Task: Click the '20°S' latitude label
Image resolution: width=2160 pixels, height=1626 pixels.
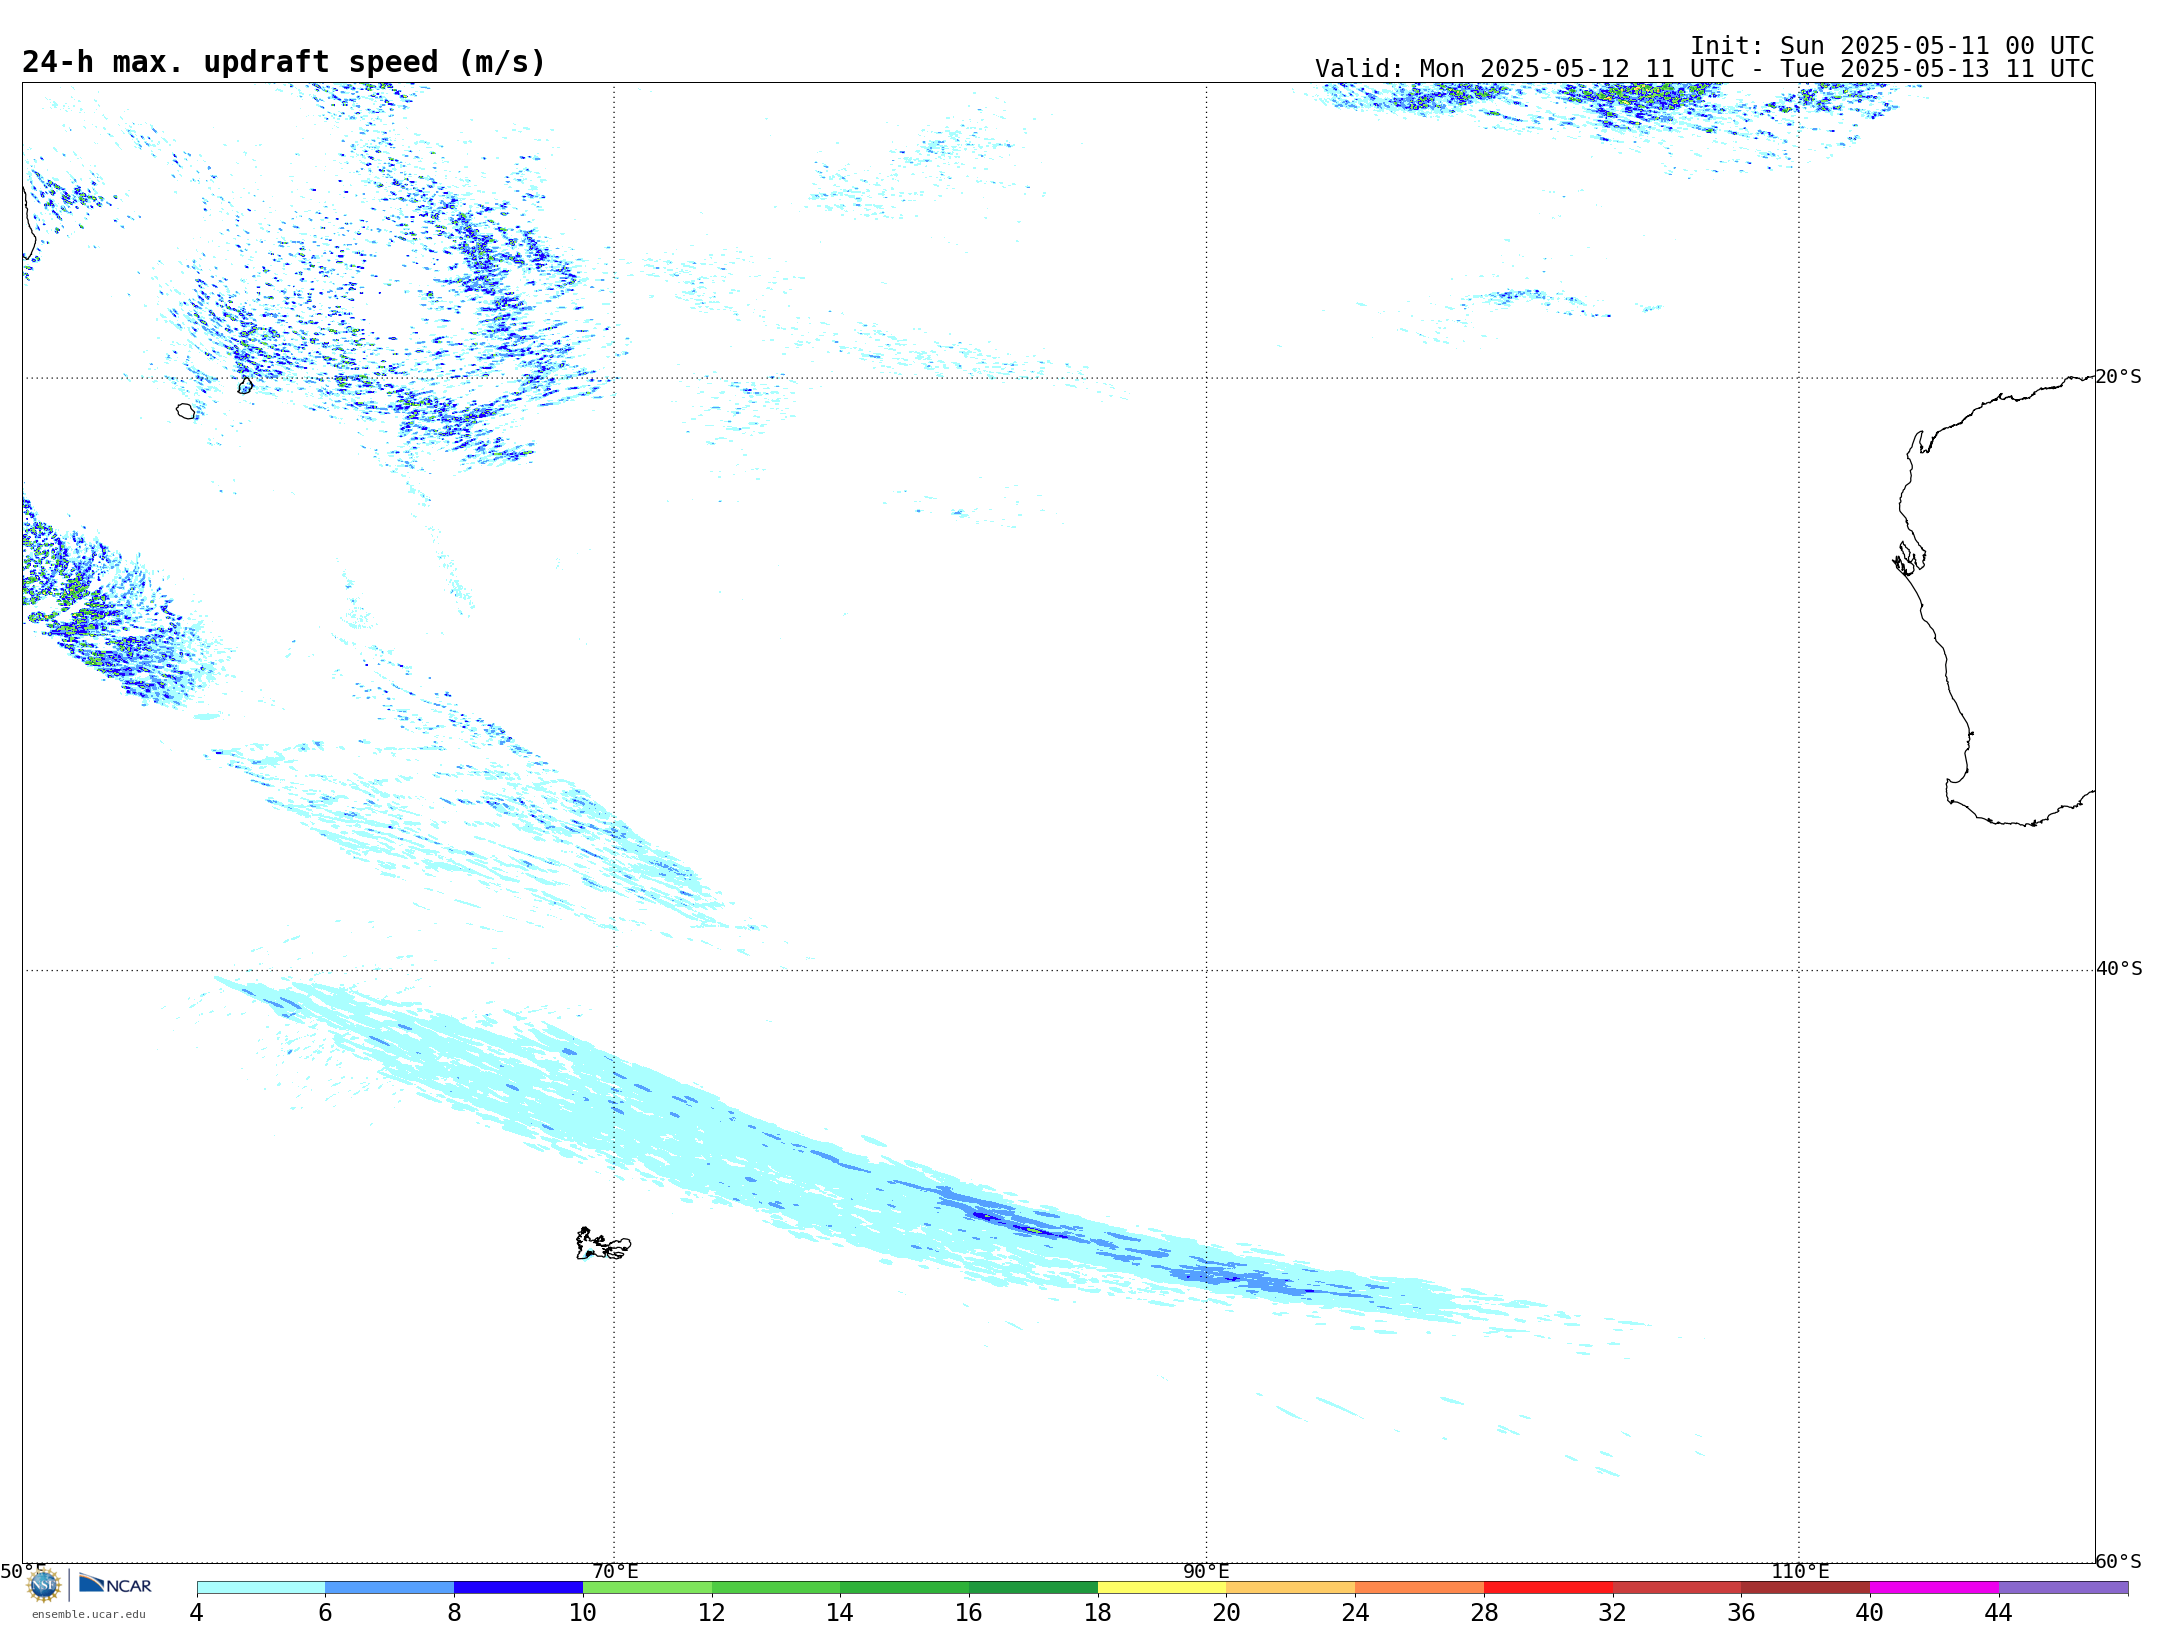Action: click(x=2118, y=377)
